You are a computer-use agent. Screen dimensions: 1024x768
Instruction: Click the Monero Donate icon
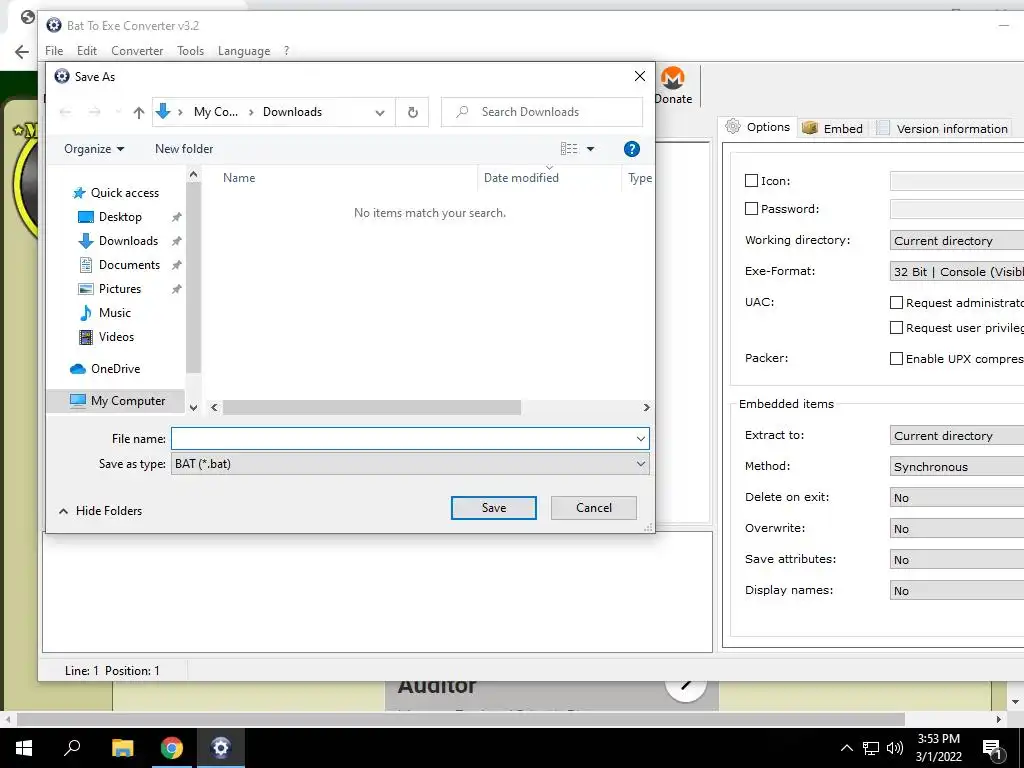click(673, 78)
